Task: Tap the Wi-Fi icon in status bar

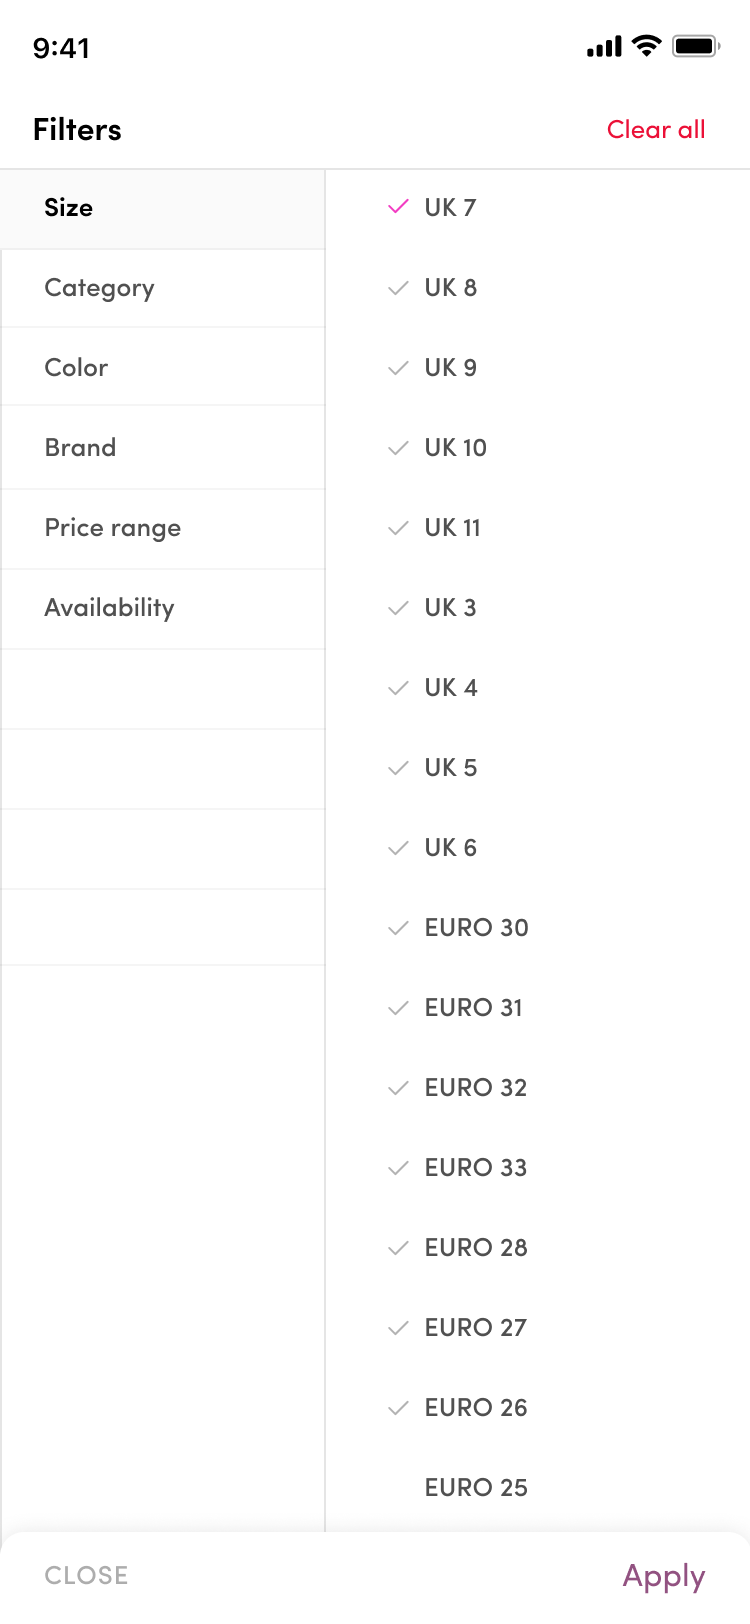Action: click(647, 46)
